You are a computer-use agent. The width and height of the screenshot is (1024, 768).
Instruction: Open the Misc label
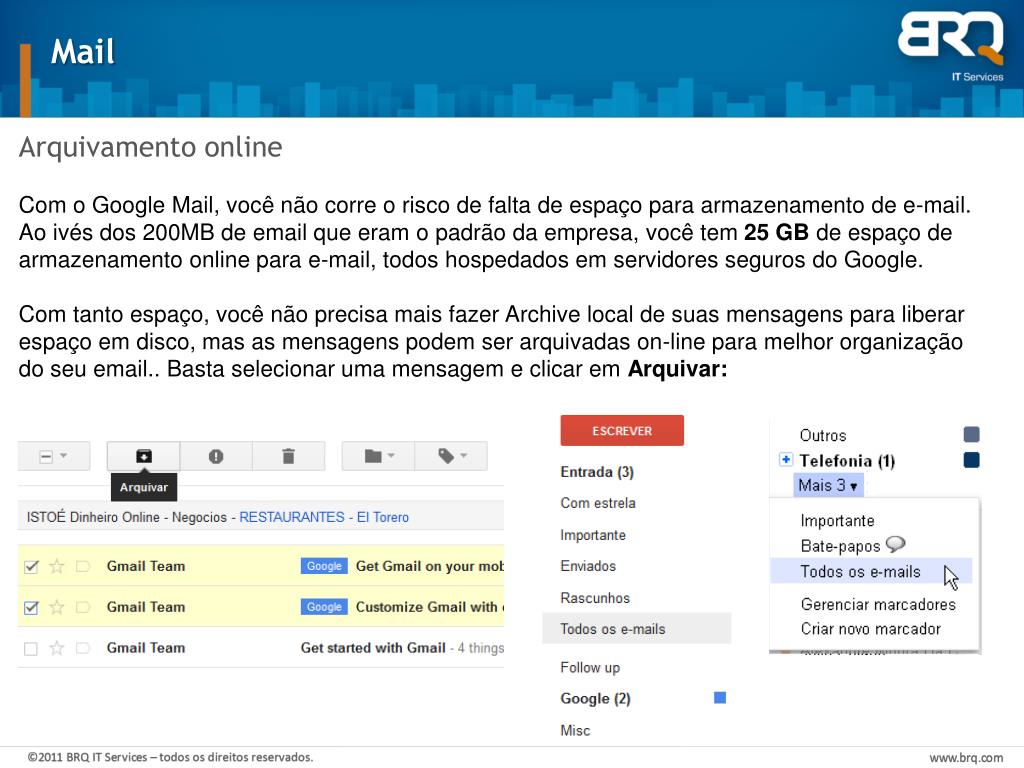point(575,730)
